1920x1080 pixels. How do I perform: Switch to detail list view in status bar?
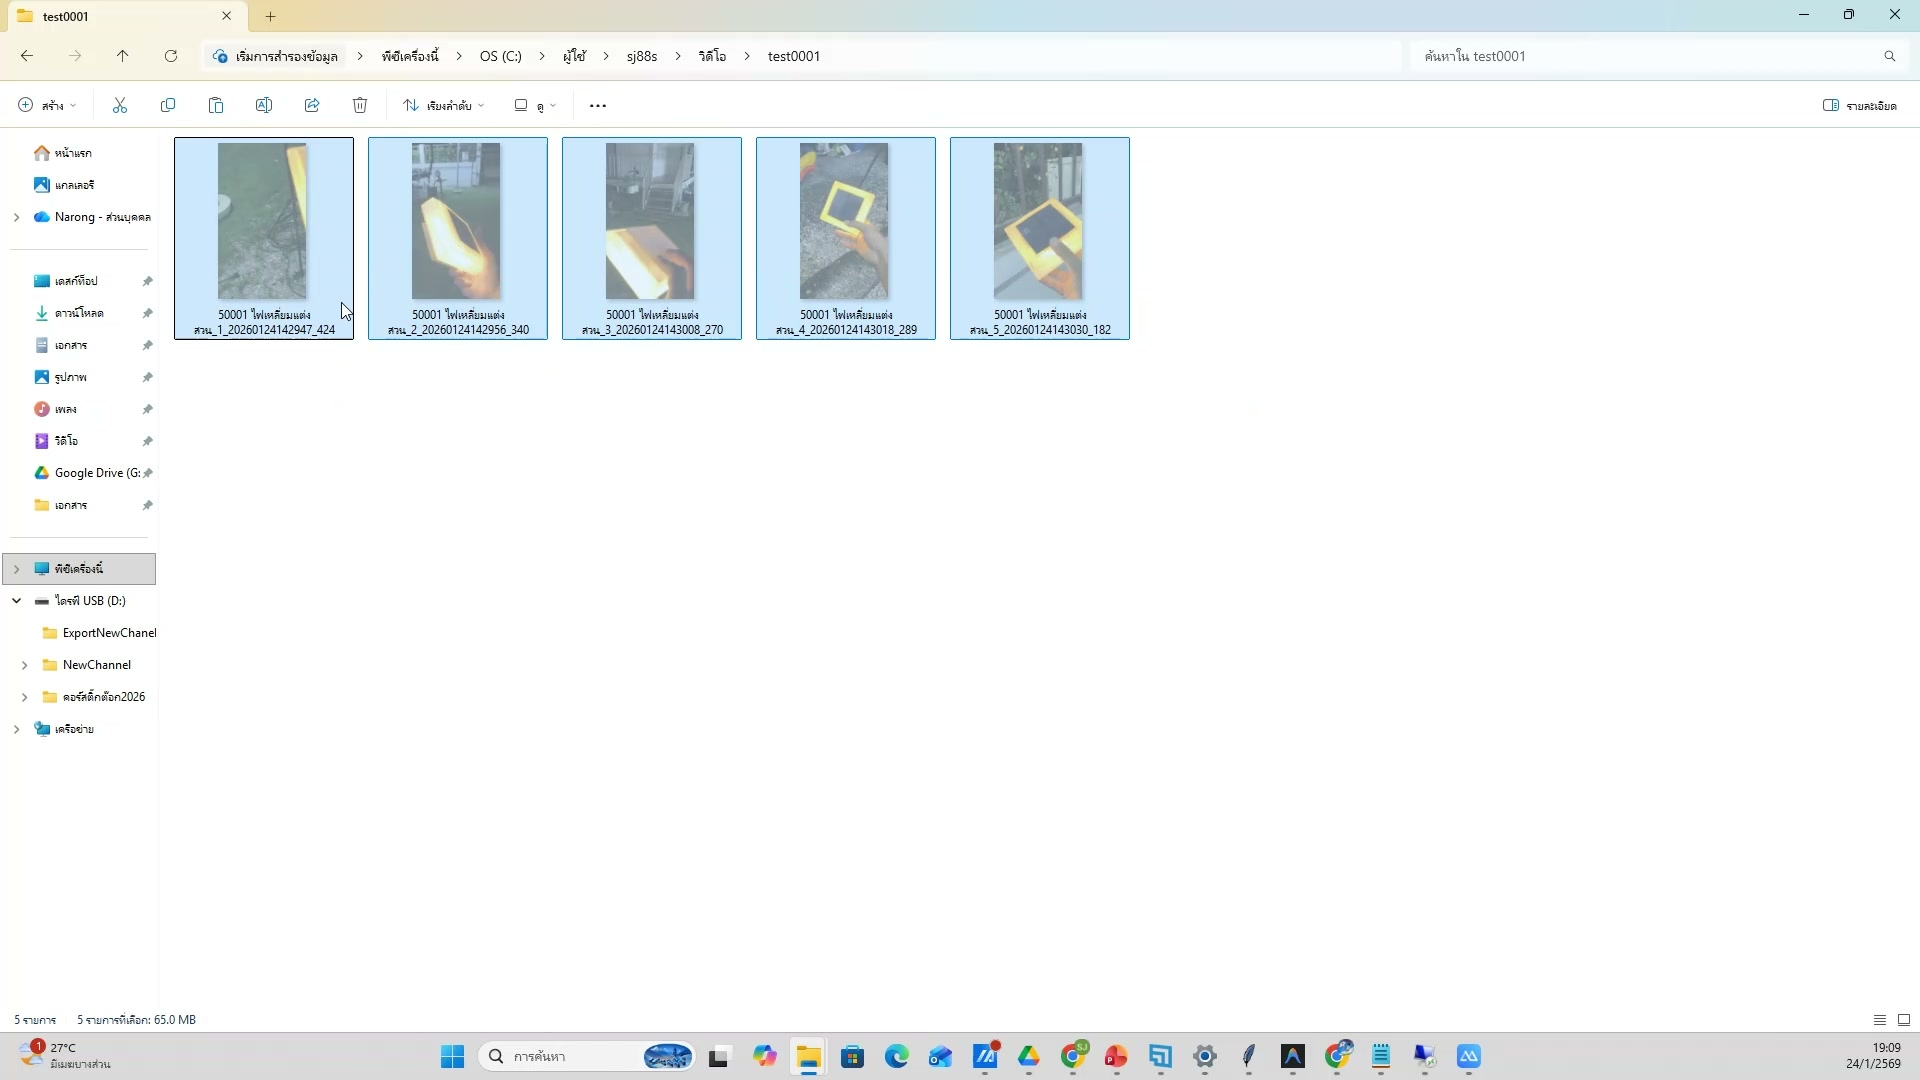pyautogui.click(x=1879, y=1019)
